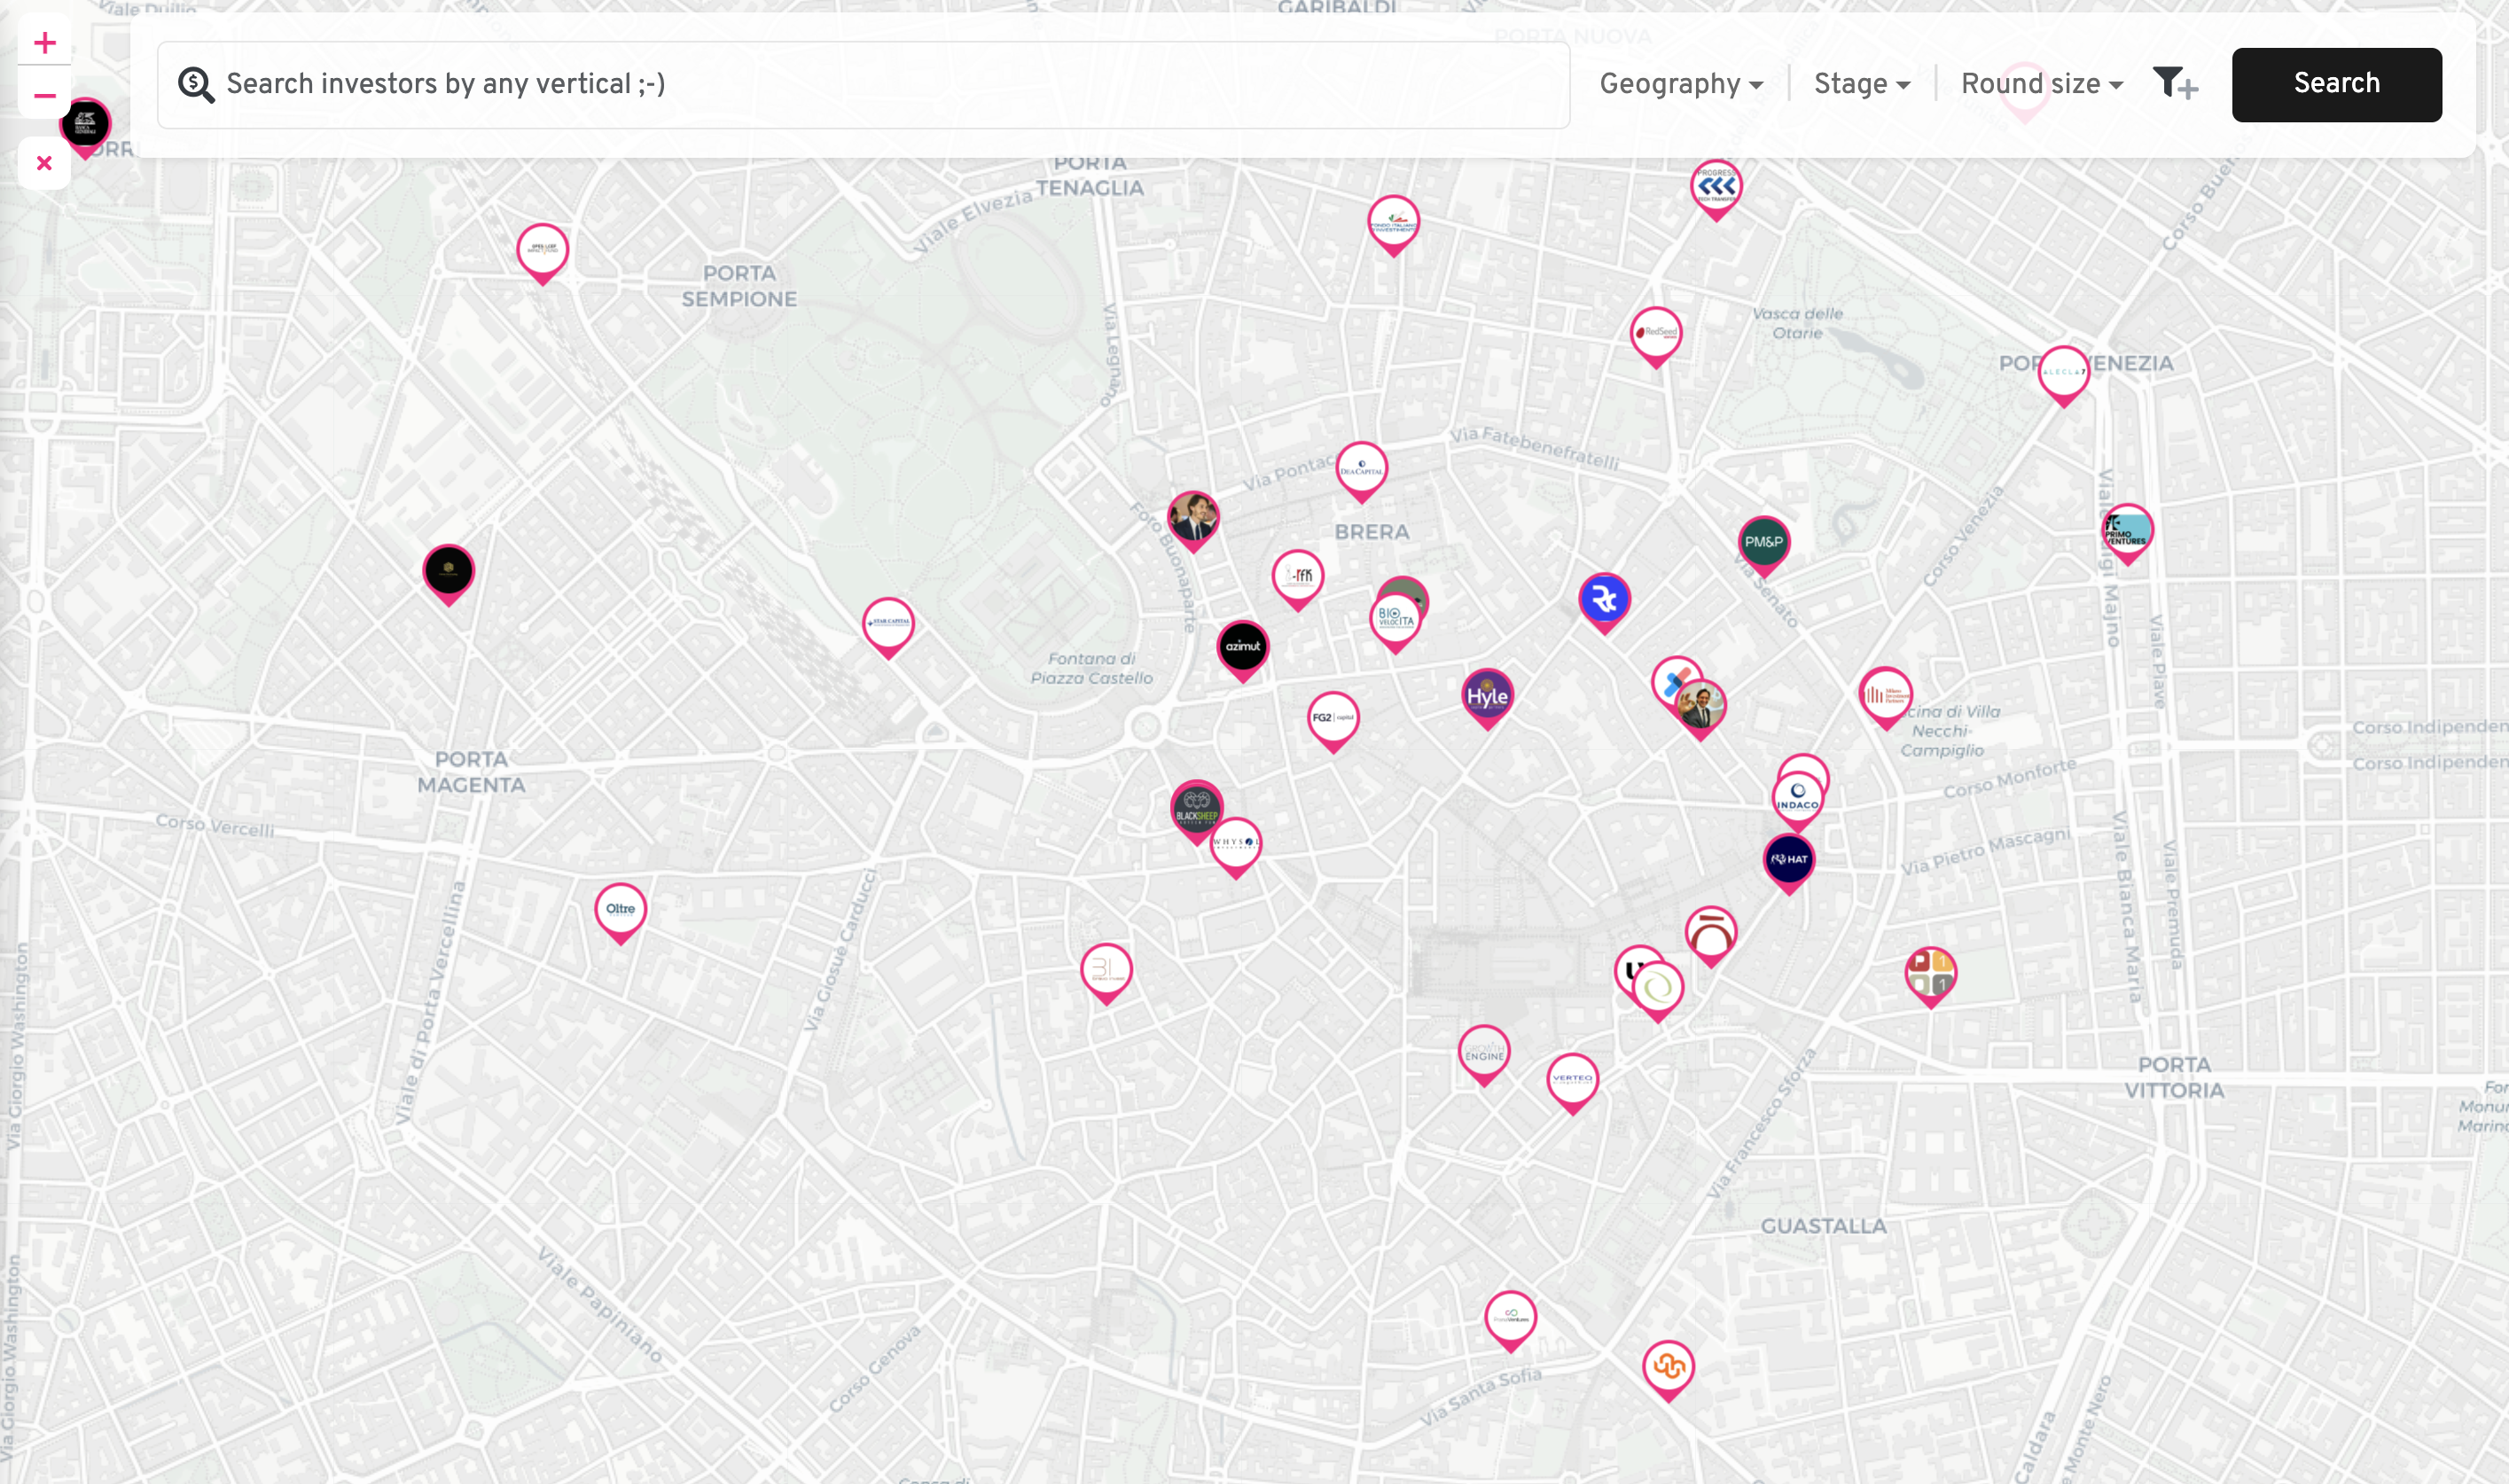
Task: Click the PM&P investor pin
Action: pyautogui.click(x=1763, y=542)
